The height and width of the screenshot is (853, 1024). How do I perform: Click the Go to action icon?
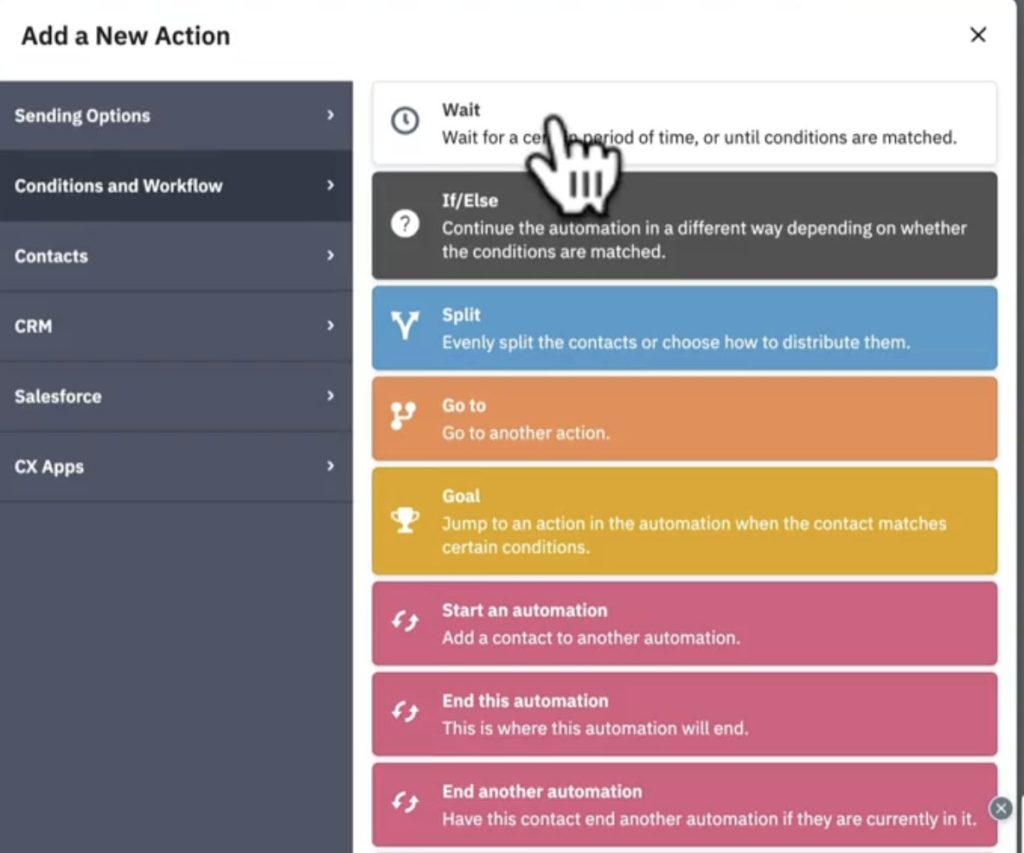click(404, 418)
